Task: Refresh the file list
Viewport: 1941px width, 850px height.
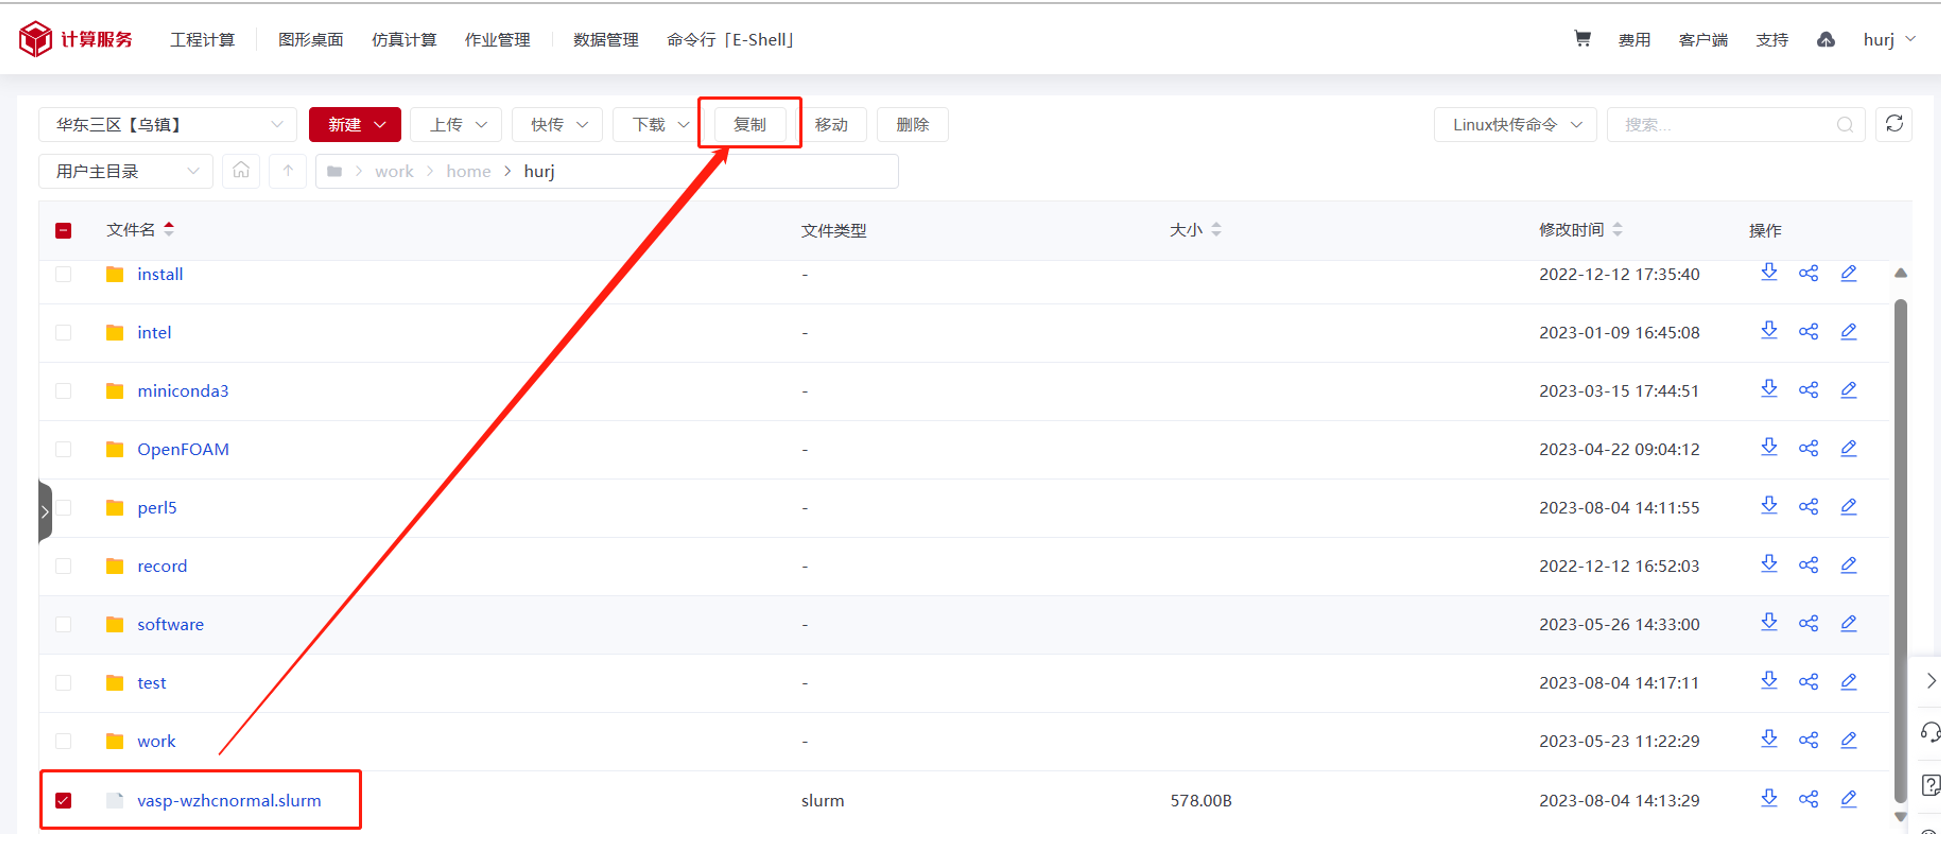Action: coord(1894,124)
